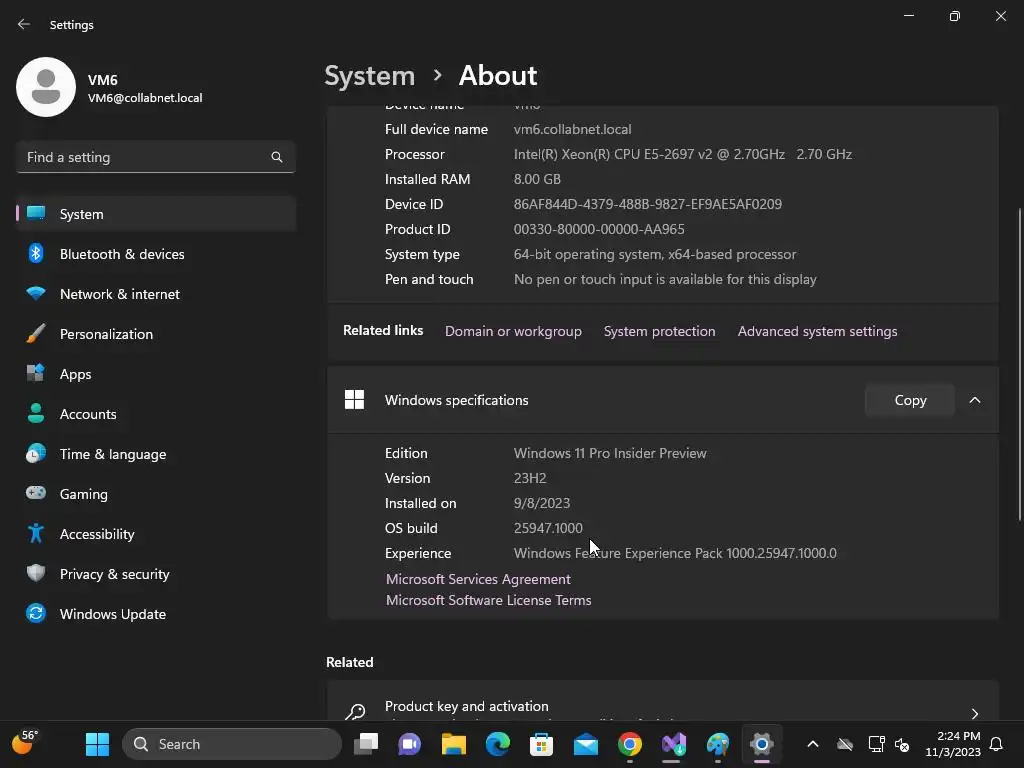The height and width of the screenshot is (768, 1024).
Task: Click the taskbar Search box
Action: [232, 744]
